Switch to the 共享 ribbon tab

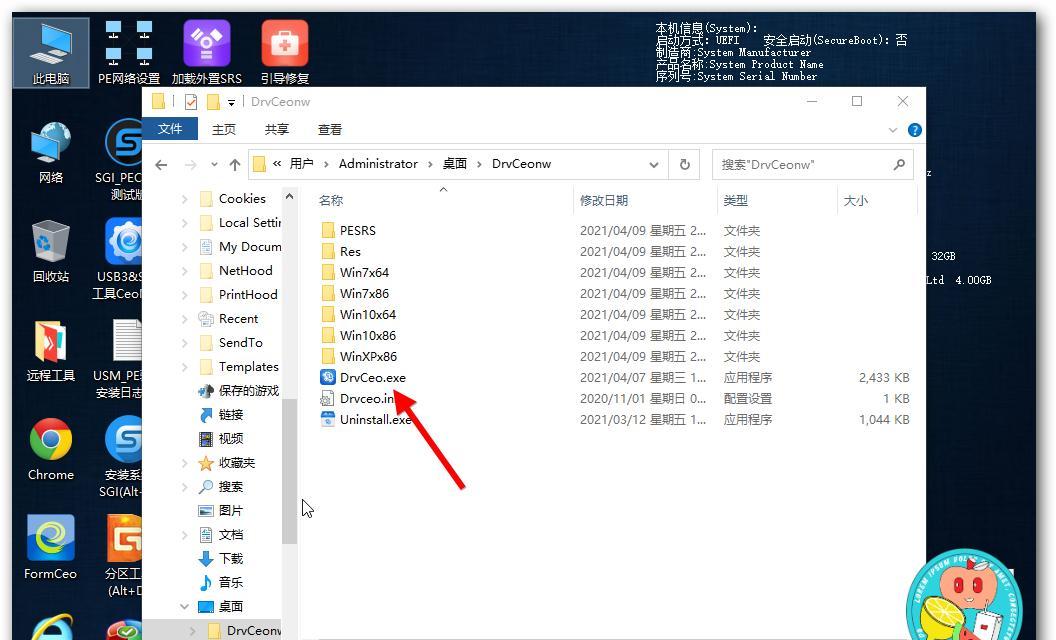point(277,129)
